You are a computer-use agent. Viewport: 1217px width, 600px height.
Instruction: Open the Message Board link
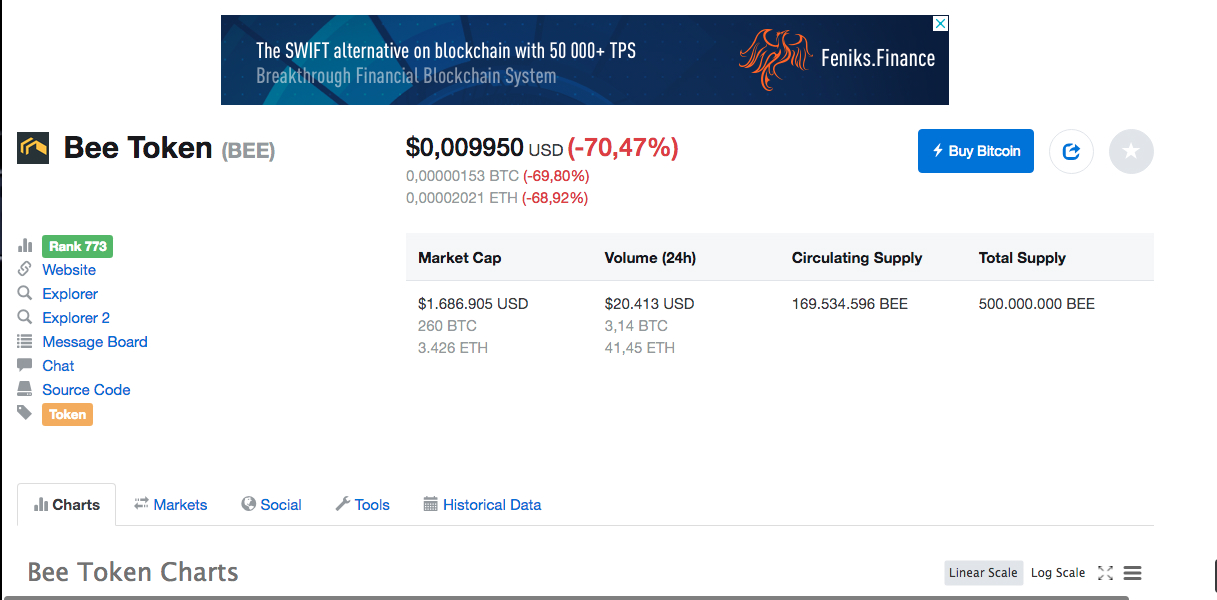click(95, 342)
